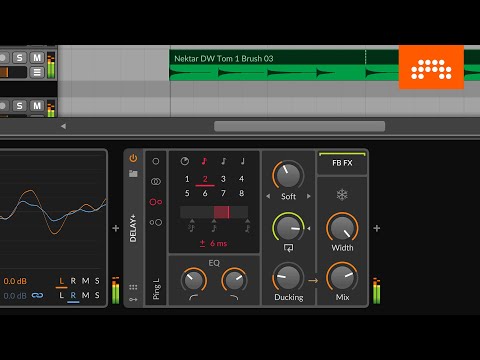Click the red time offset slider
This screenshot has width=480, height=360.
pos(214,212)
